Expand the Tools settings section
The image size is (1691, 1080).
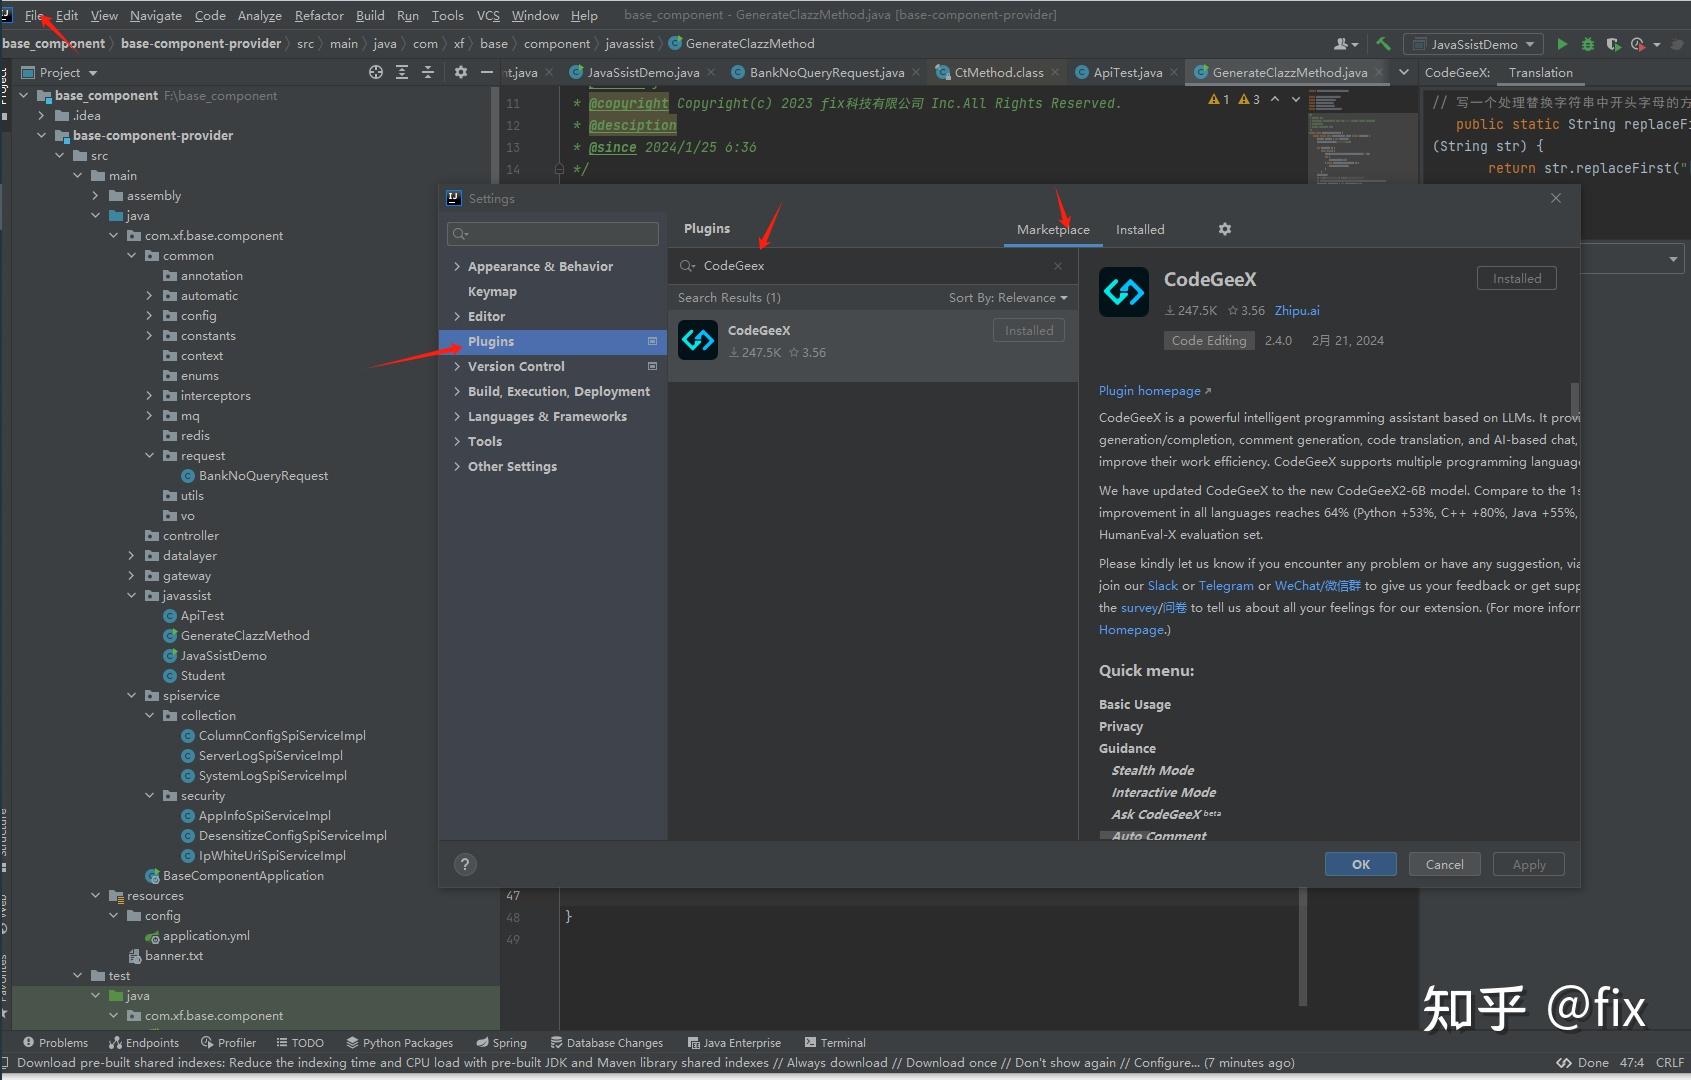[x=457, y=441]
